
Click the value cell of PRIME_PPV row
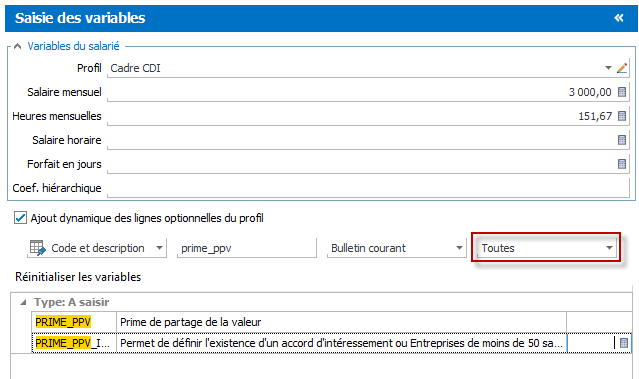pyautogui.click(x=599, y=322)
